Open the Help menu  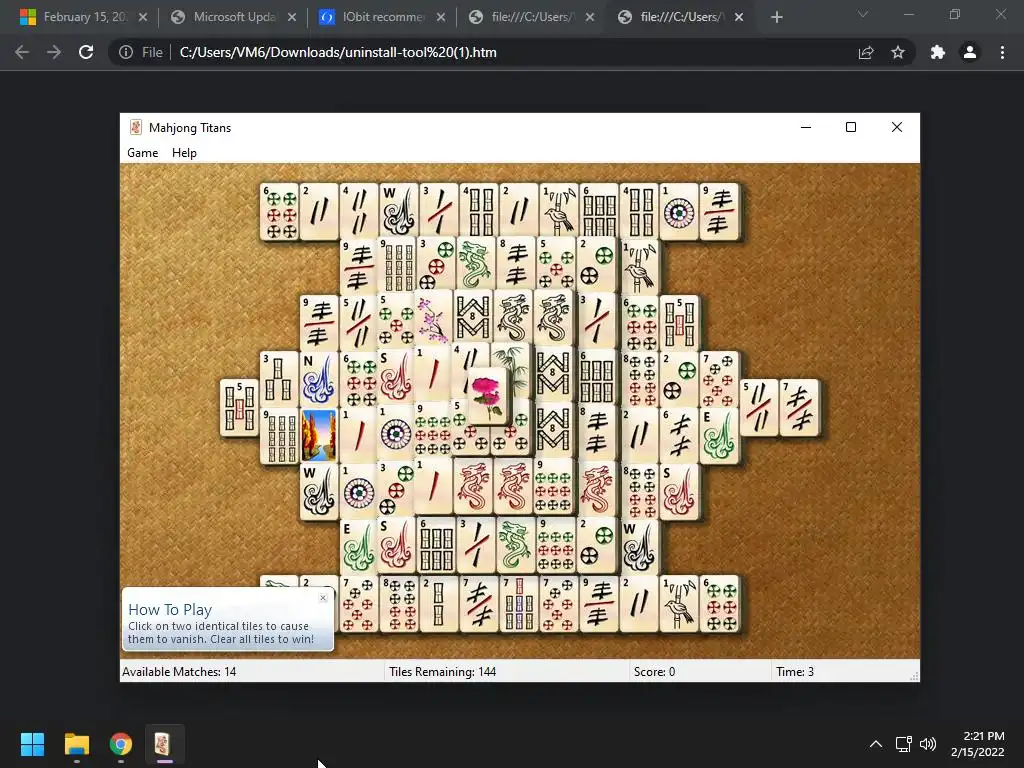click(x=184, y=153)
